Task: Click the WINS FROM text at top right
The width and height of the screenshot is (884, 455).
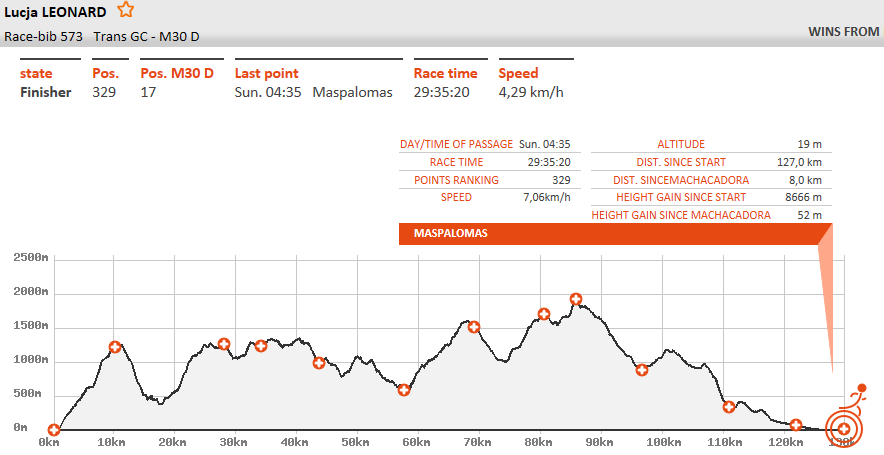Action: [x=843, y=32]
